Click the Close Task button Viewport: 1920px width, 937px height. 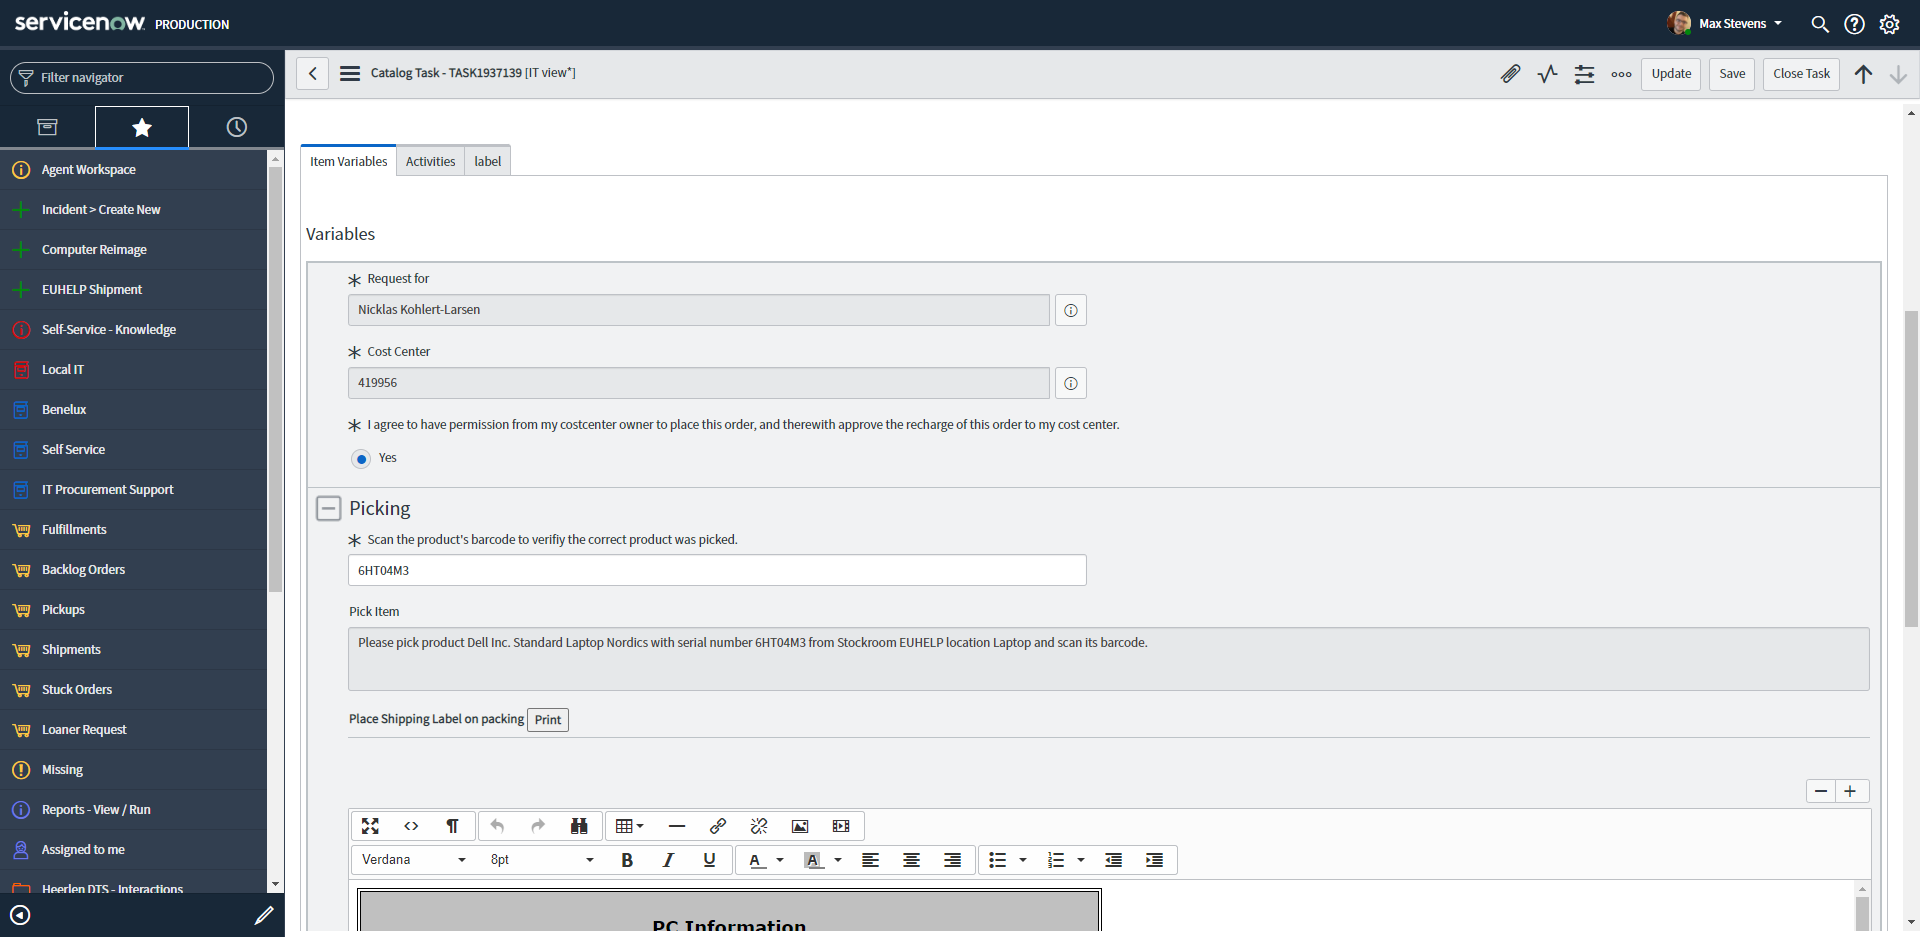click(x=1801, y=74)
